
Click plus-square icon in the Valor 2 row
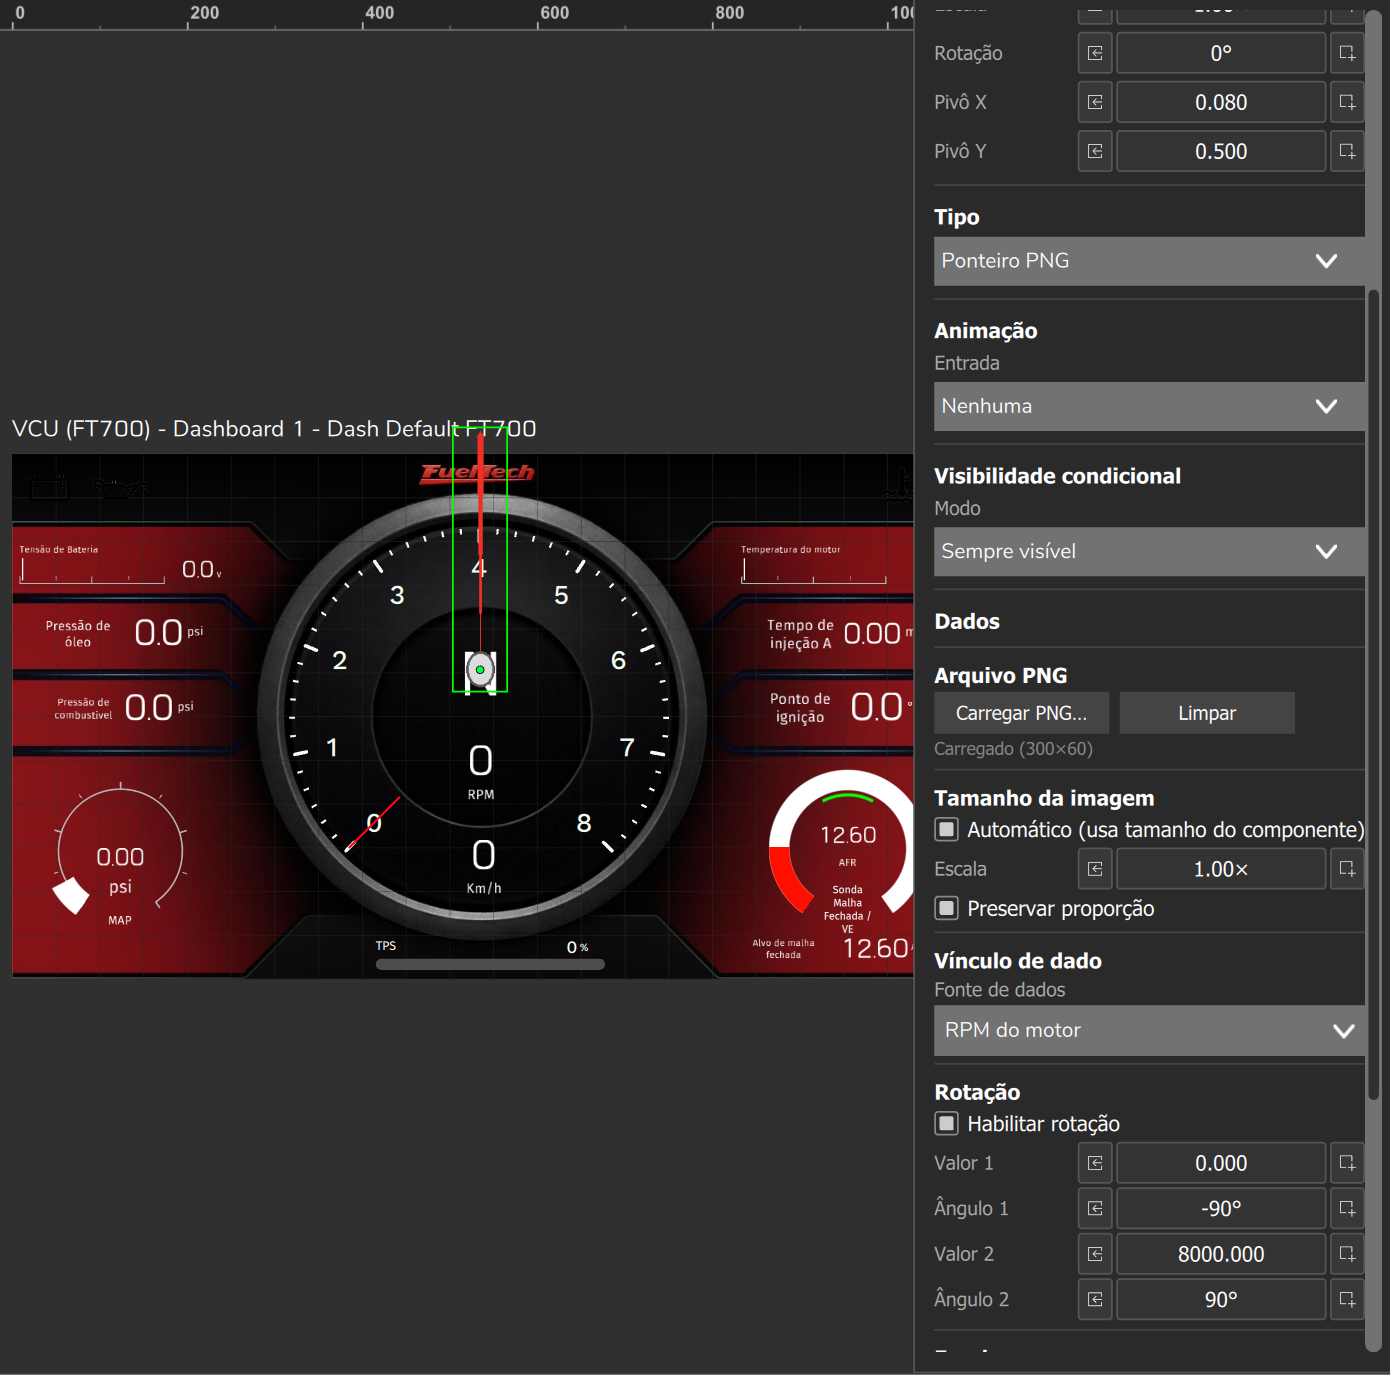pos(1347,1254)
